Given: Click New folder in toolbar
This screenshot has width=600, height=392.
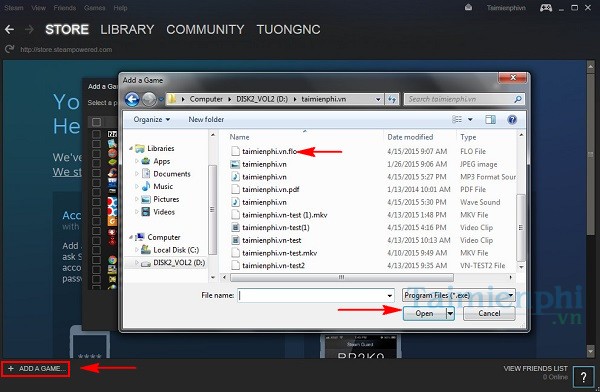Looking at the screenshot, I should pyautogui.click(x=206, y=119).
